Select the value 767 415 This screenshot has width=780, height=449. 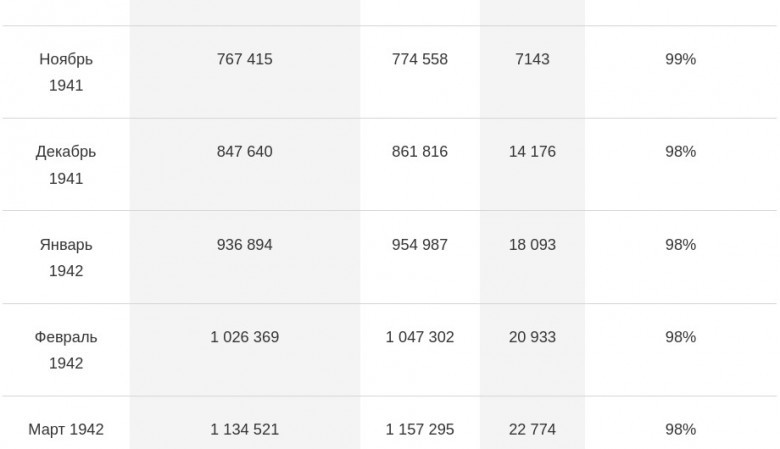(244, 59)
